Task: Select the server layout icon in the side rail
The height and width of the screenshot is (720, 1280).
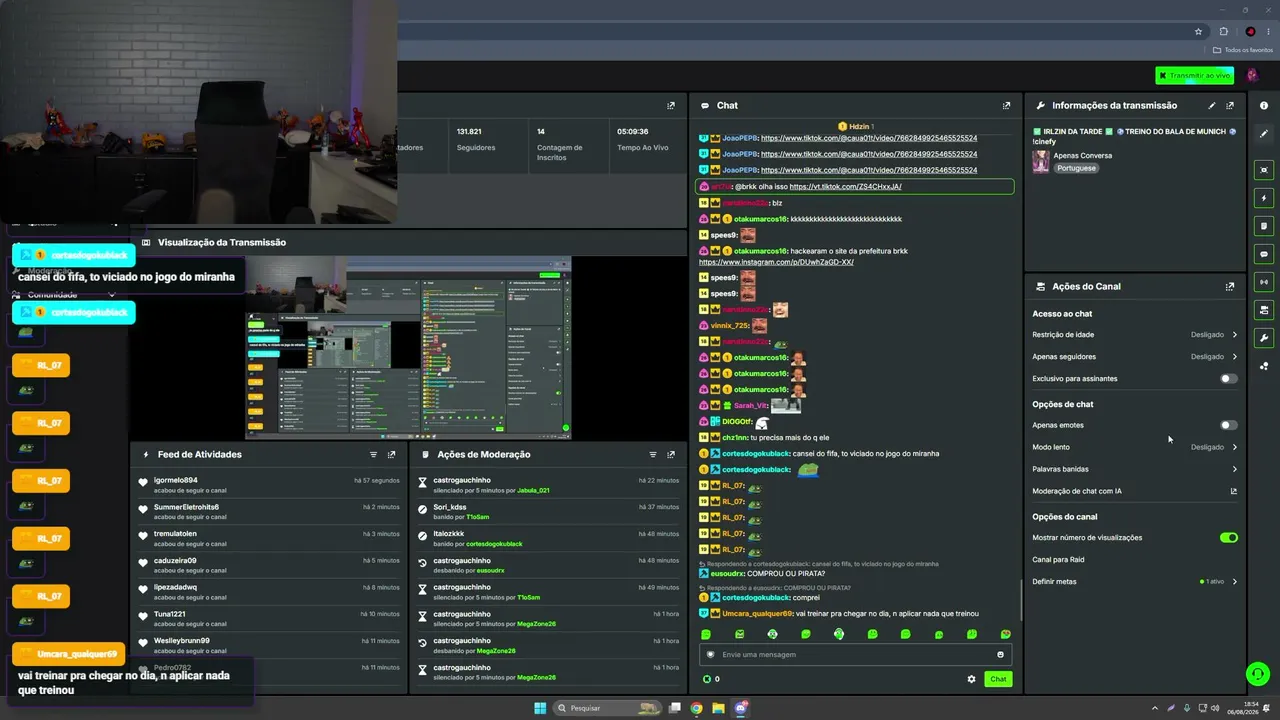Action: tap(1264, 310)
